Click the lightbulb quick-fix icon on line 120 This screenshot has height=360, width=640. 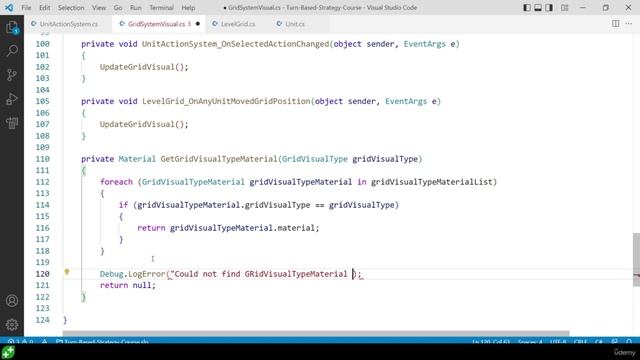pyautogui.click(x=67, y=272)
